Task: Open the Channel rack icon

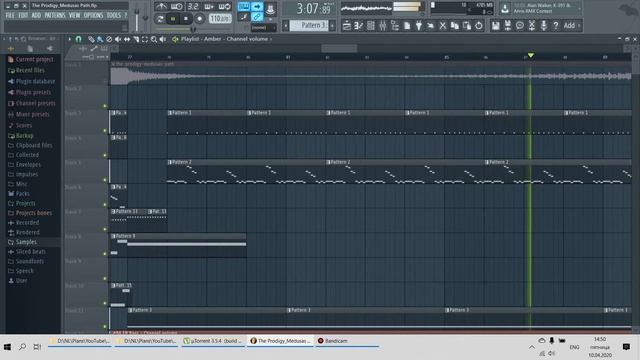Action: [x=371, y=26]
